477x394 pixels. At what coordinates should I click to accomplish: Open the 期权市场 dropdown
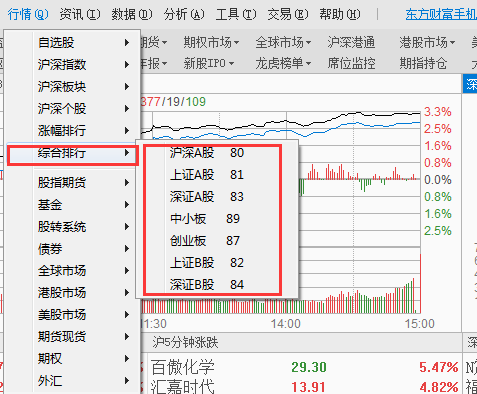tap(211, 42)
